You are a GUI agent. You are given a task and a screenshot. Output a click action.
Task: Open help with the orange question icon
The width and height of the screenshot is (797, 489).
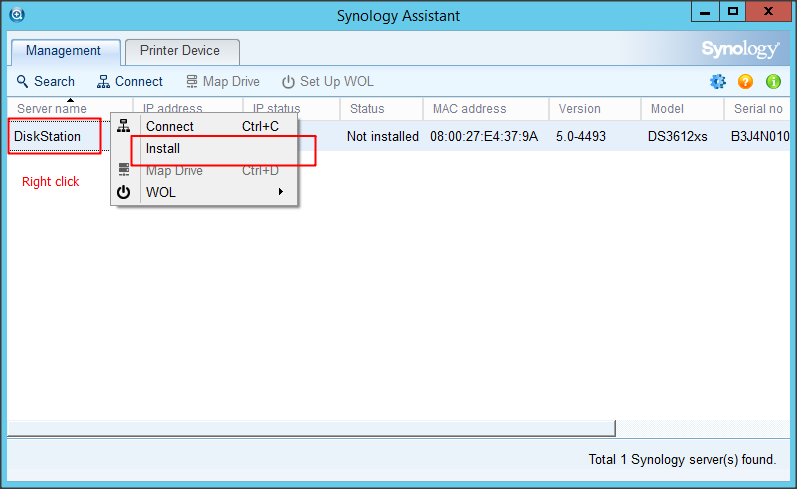745,82
